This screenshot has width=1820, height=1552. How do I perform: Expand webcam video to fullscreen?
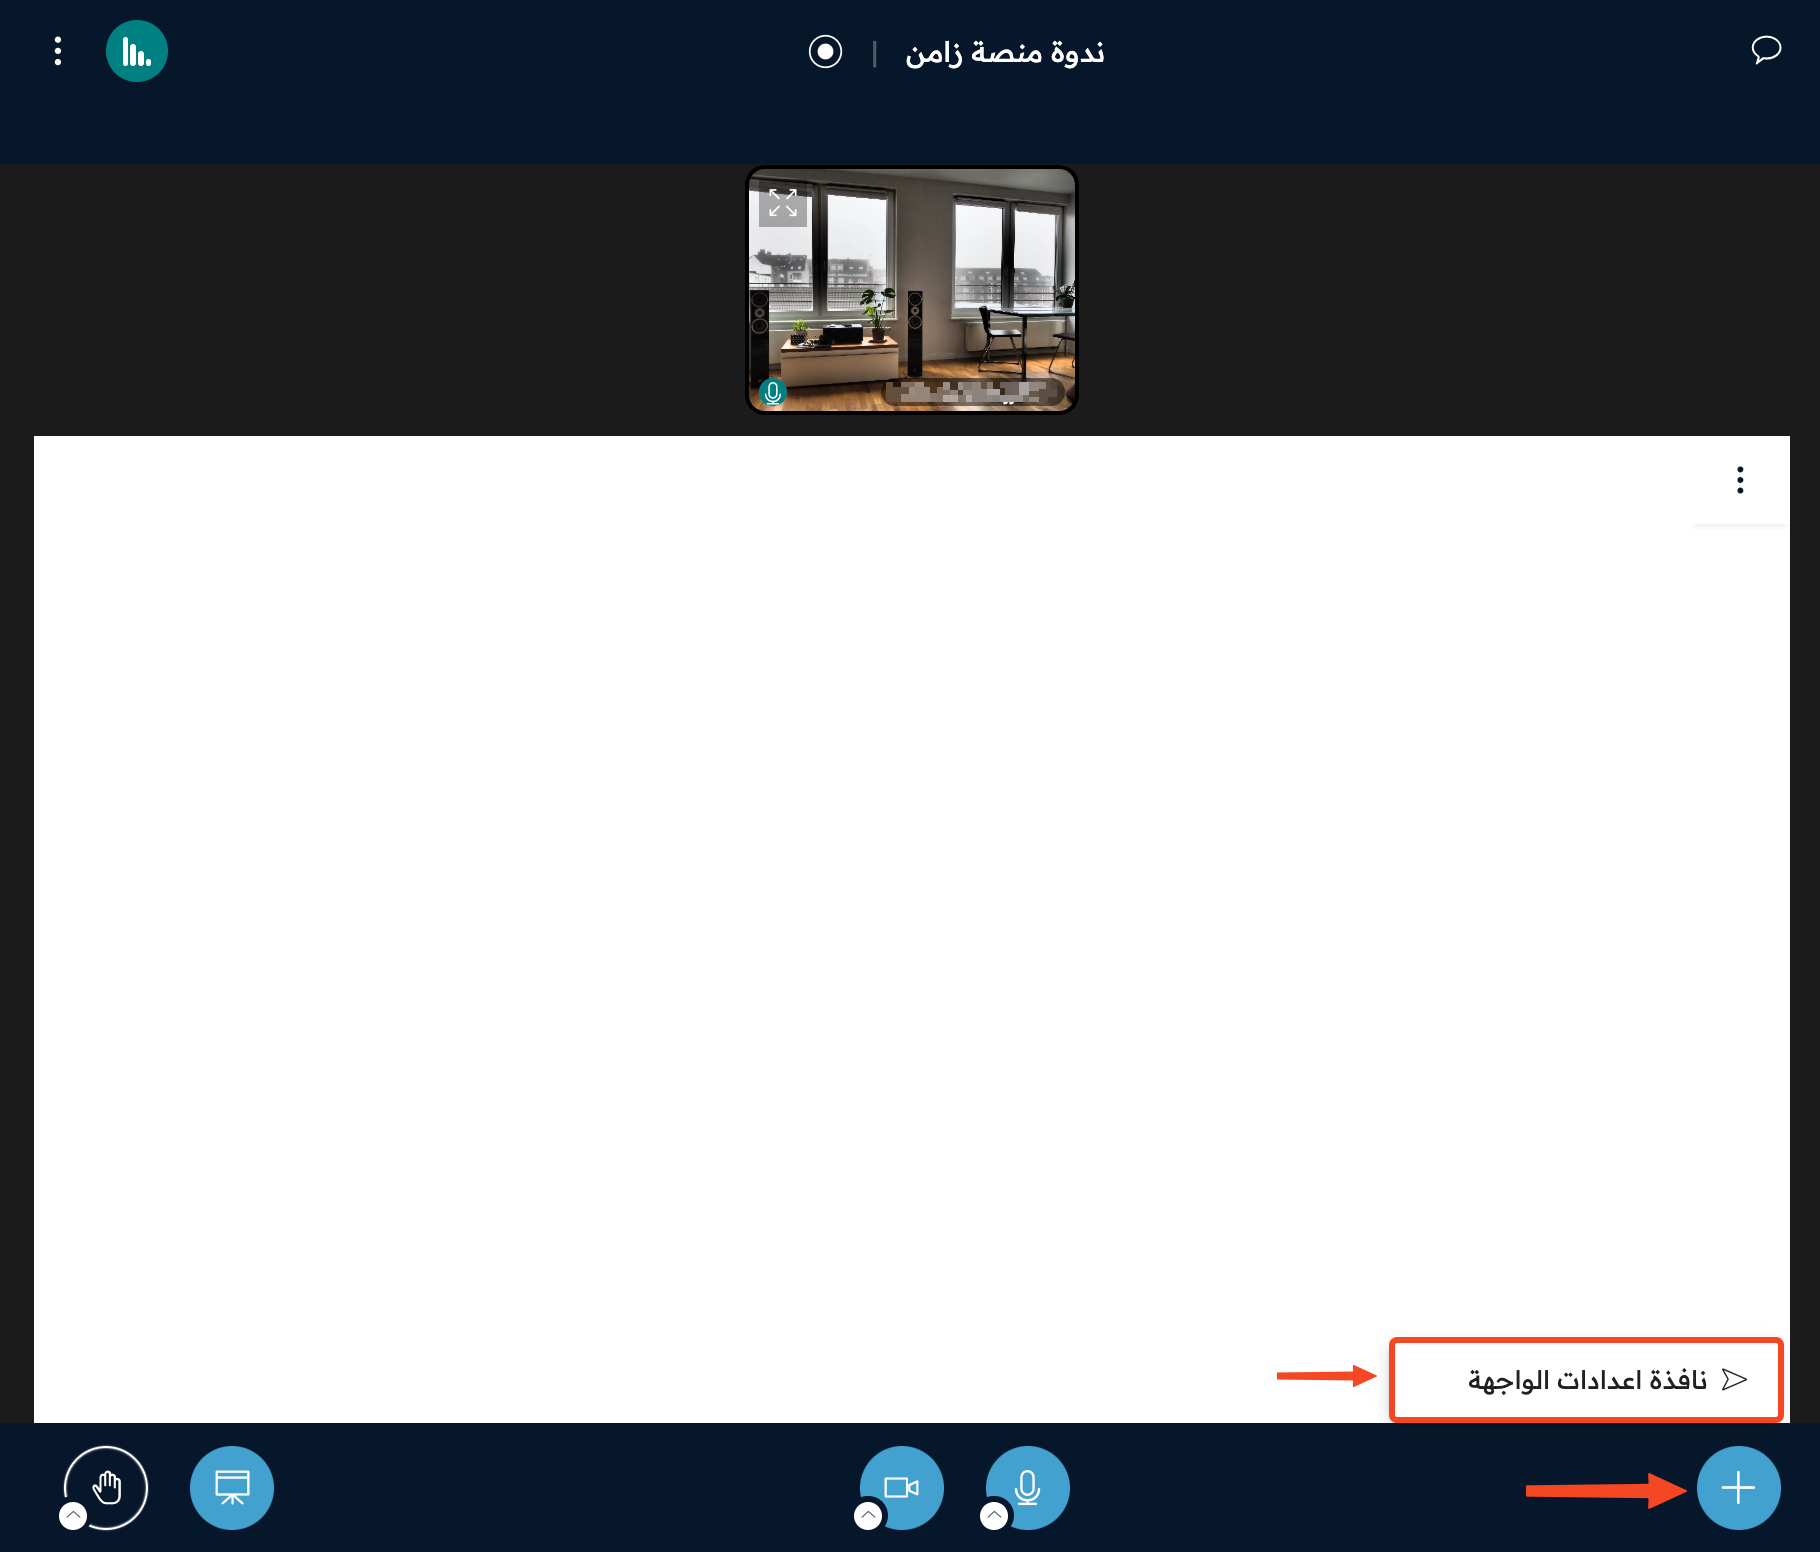tap(783, 203)
